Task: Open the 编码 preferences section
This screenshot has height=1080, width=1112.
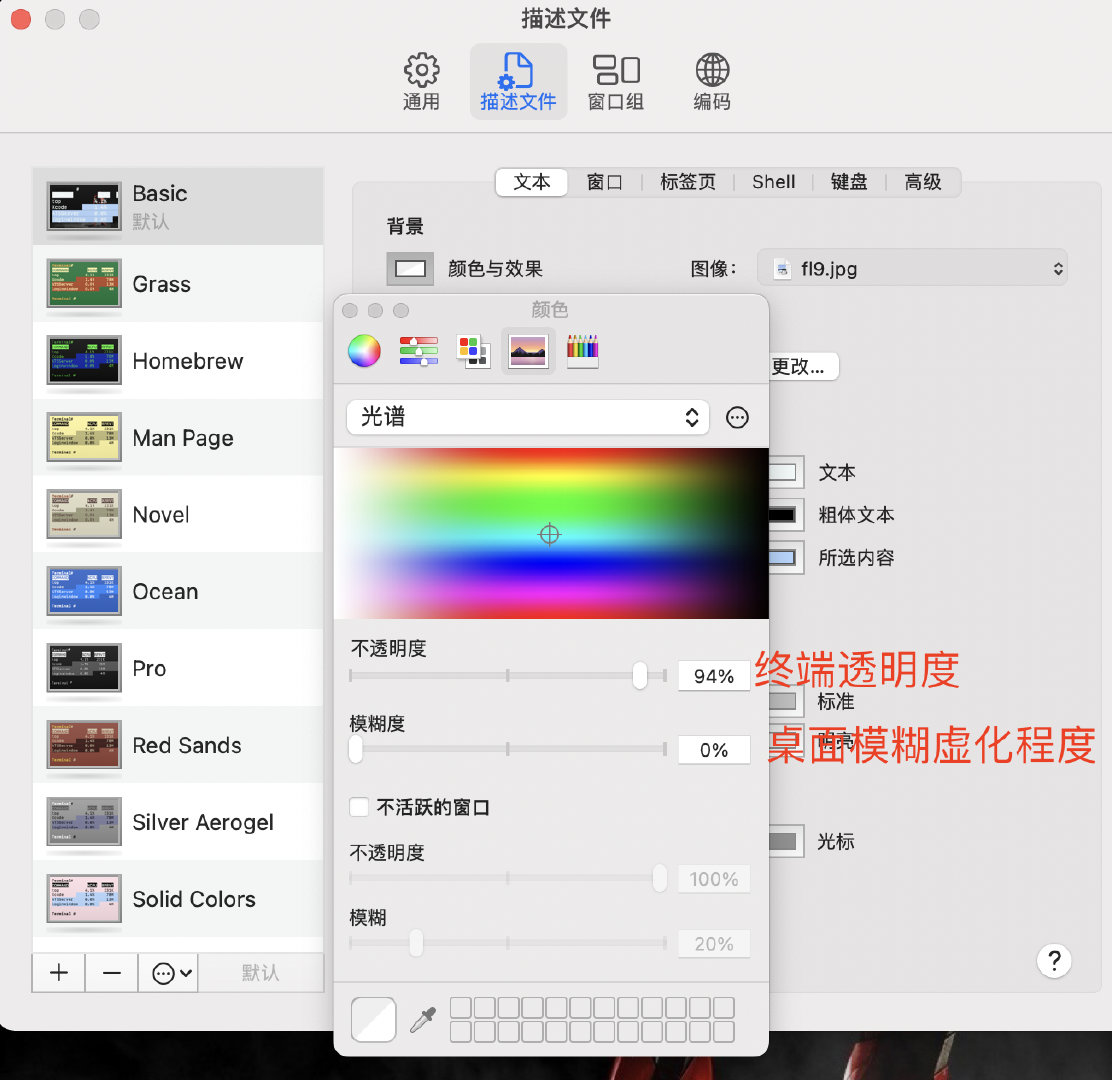Action: coord(711,80)
